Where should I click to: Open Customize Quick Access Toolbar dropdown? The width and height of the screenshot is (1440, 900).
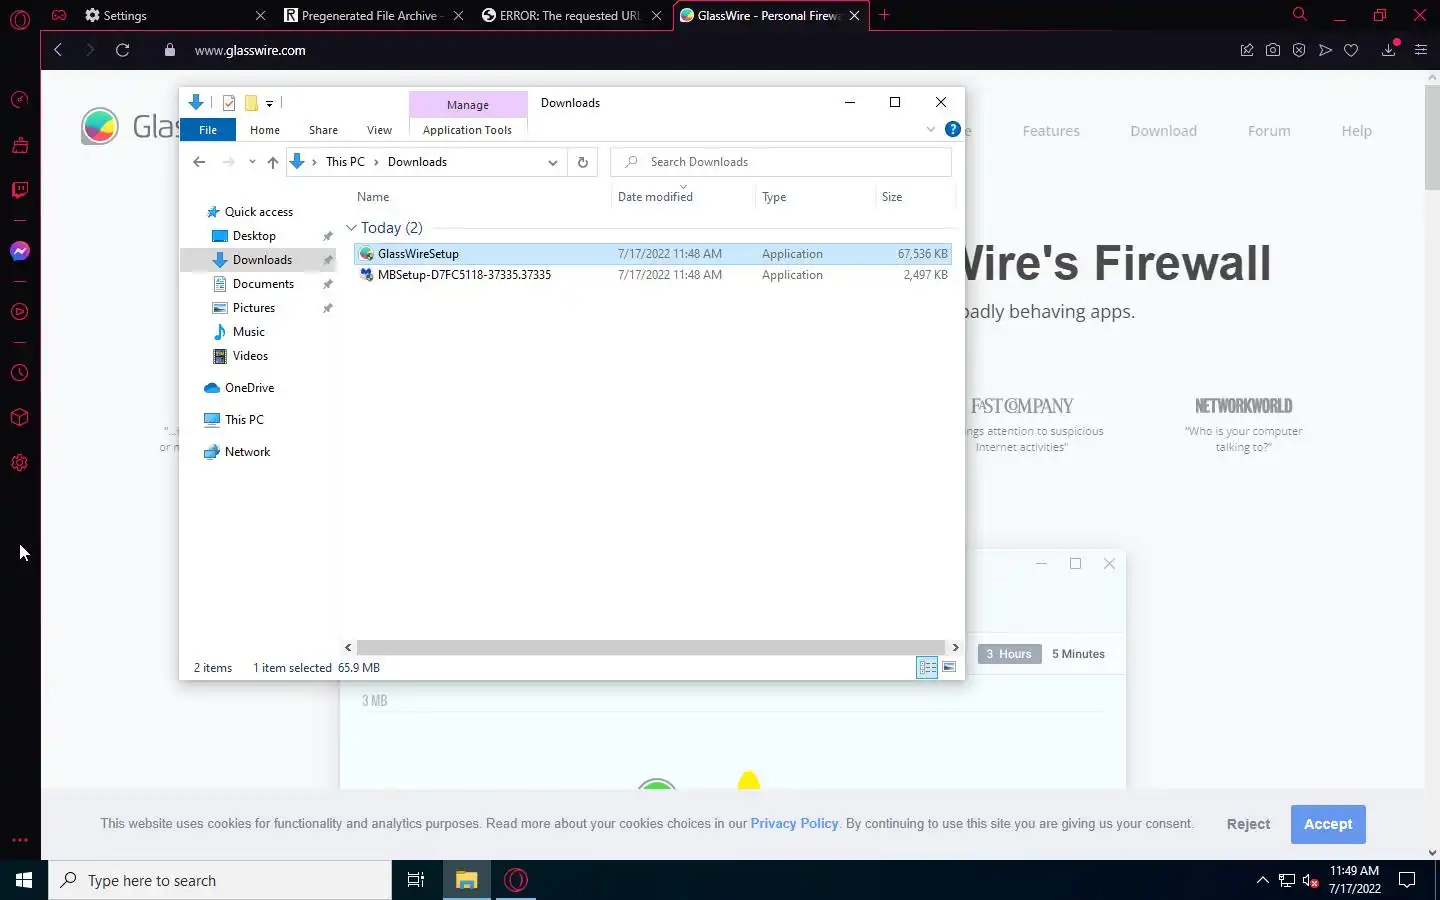click(x=270, y=103)
